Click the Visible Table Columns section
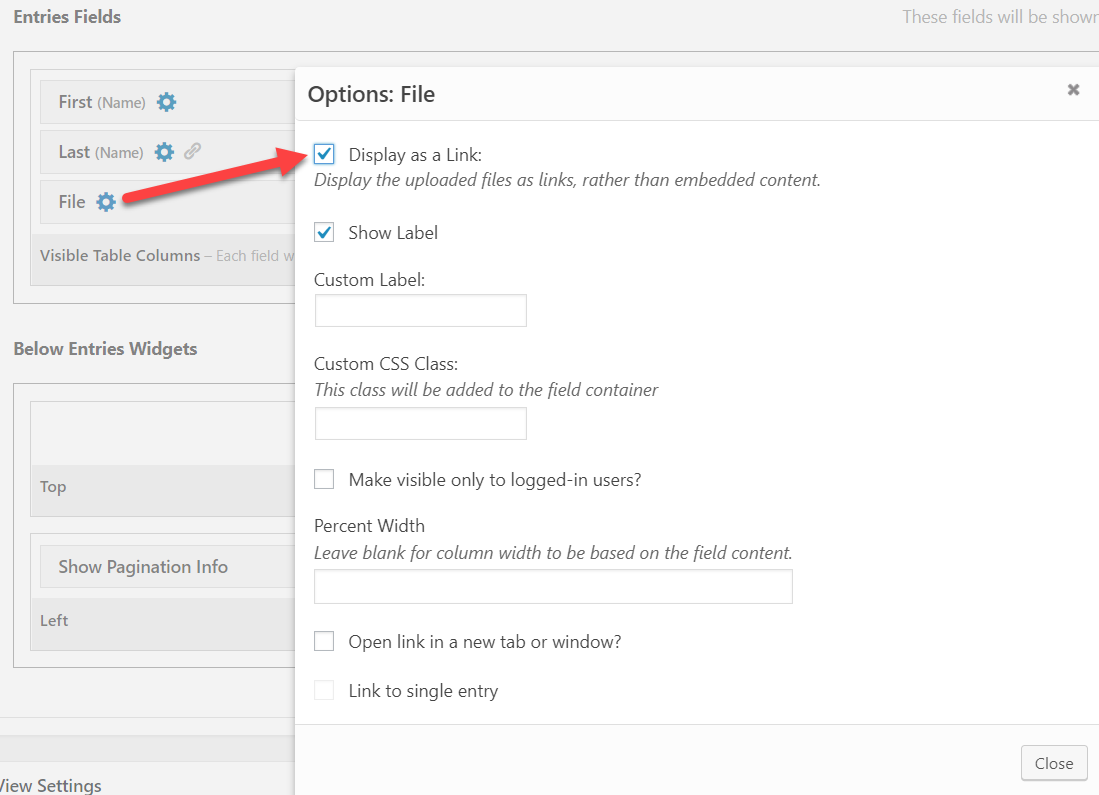This screenshot has width=1099, height=795. (x=120, y=255)
